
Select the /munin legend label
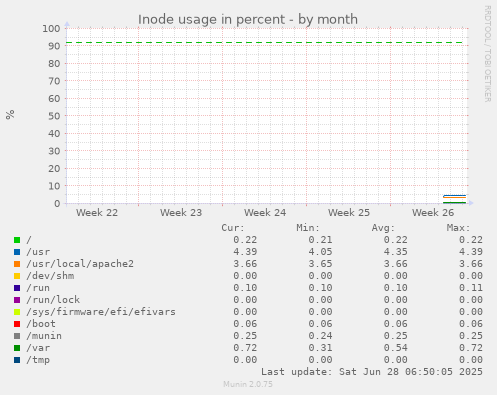click(44, 336)
